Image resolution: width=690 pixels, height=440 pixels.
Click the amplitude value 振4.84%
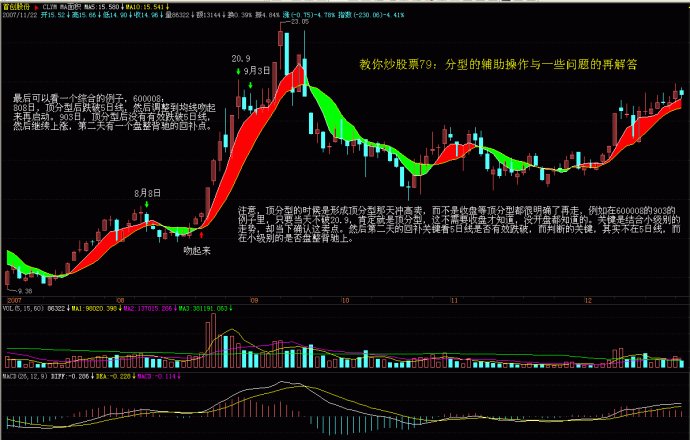click(268, 15)
